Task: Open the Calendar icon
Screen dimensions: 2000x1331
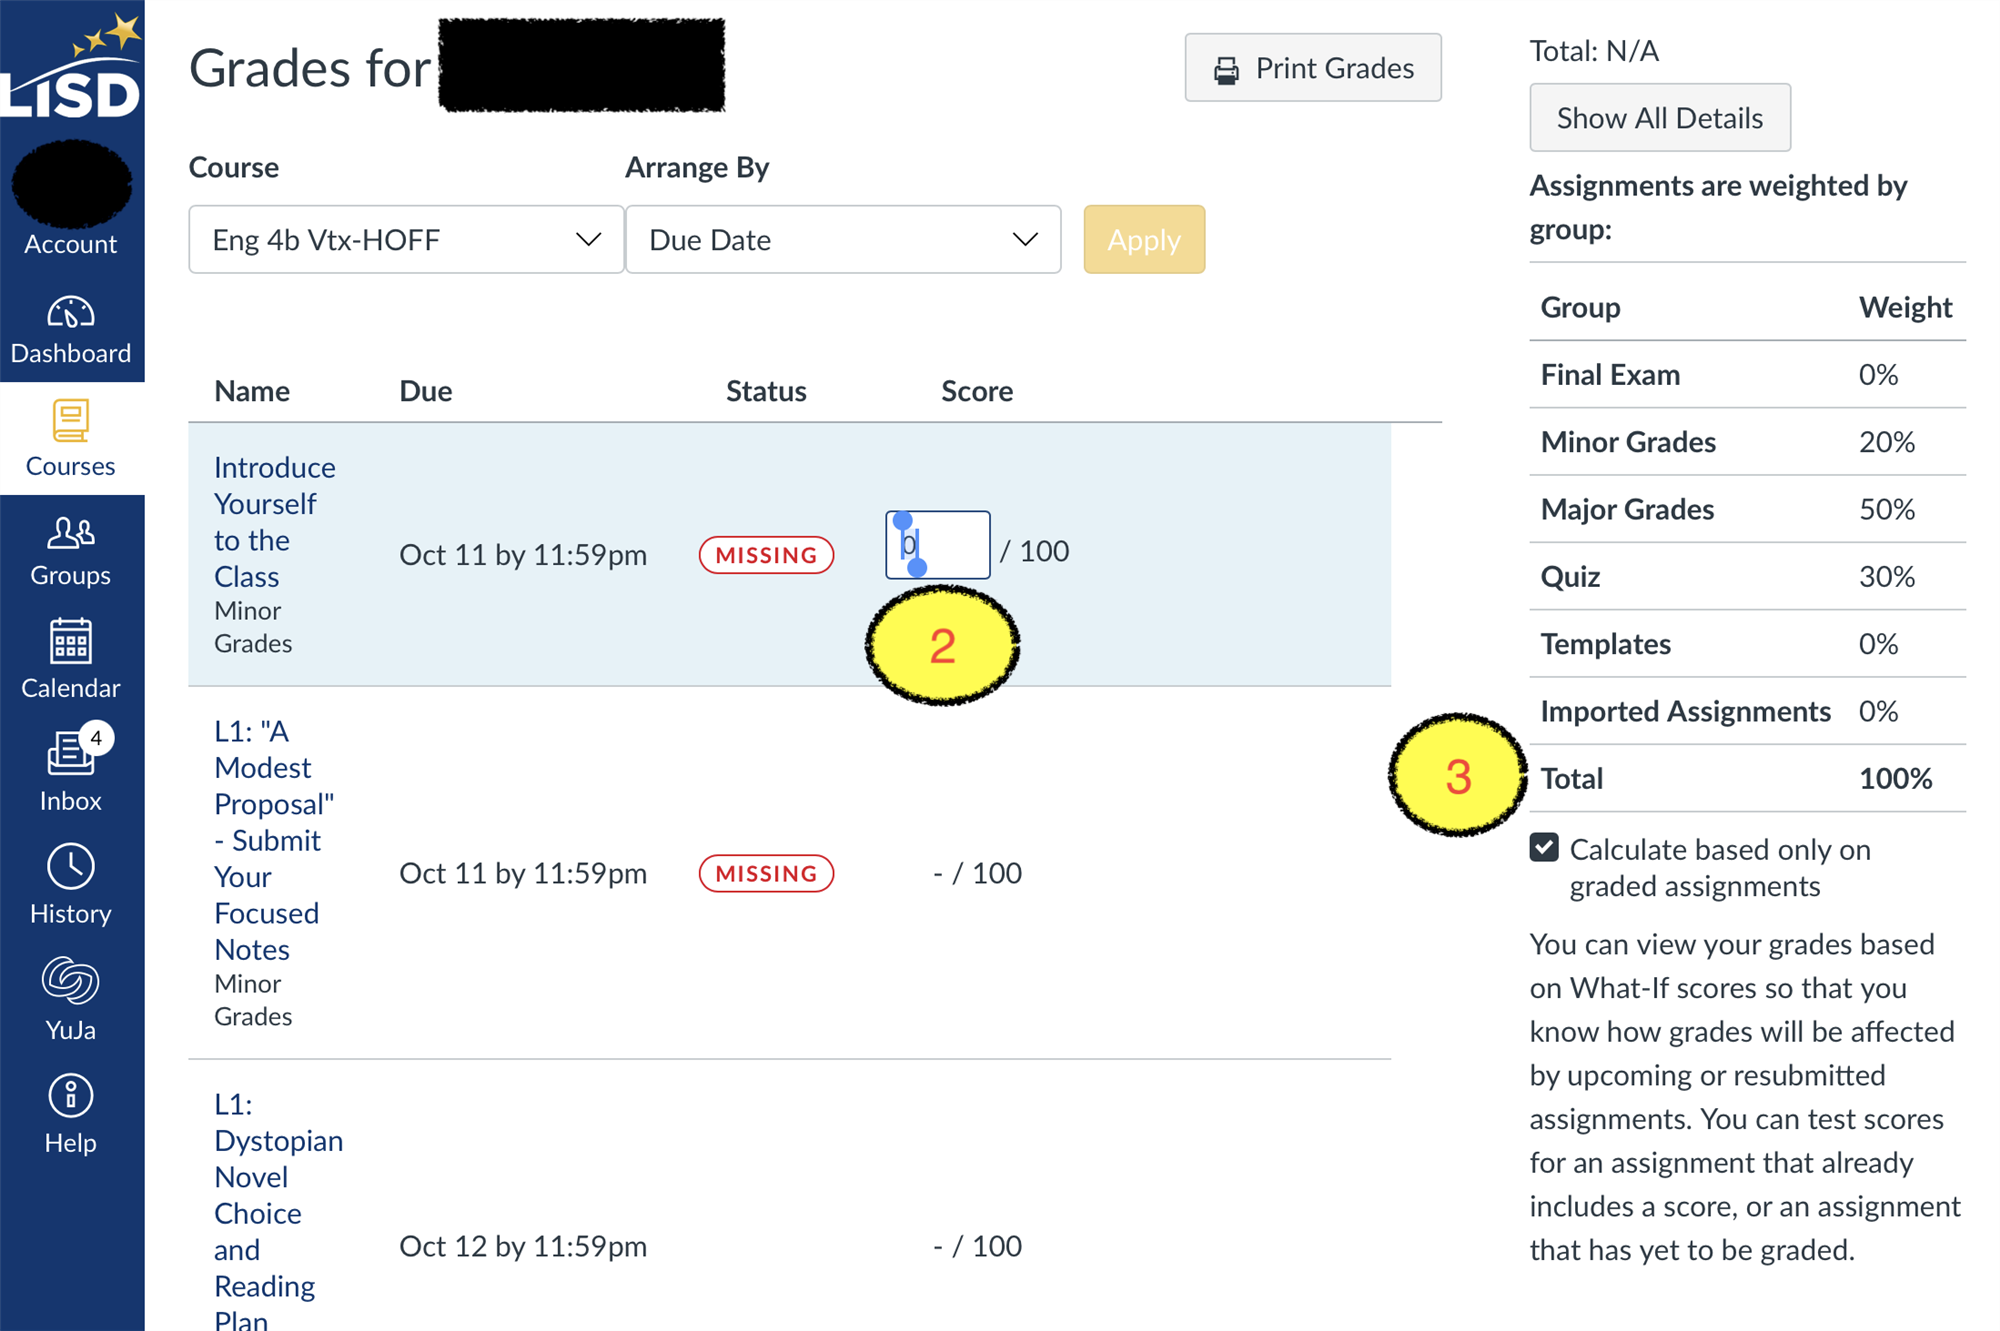Action: (x=70, y=641)
